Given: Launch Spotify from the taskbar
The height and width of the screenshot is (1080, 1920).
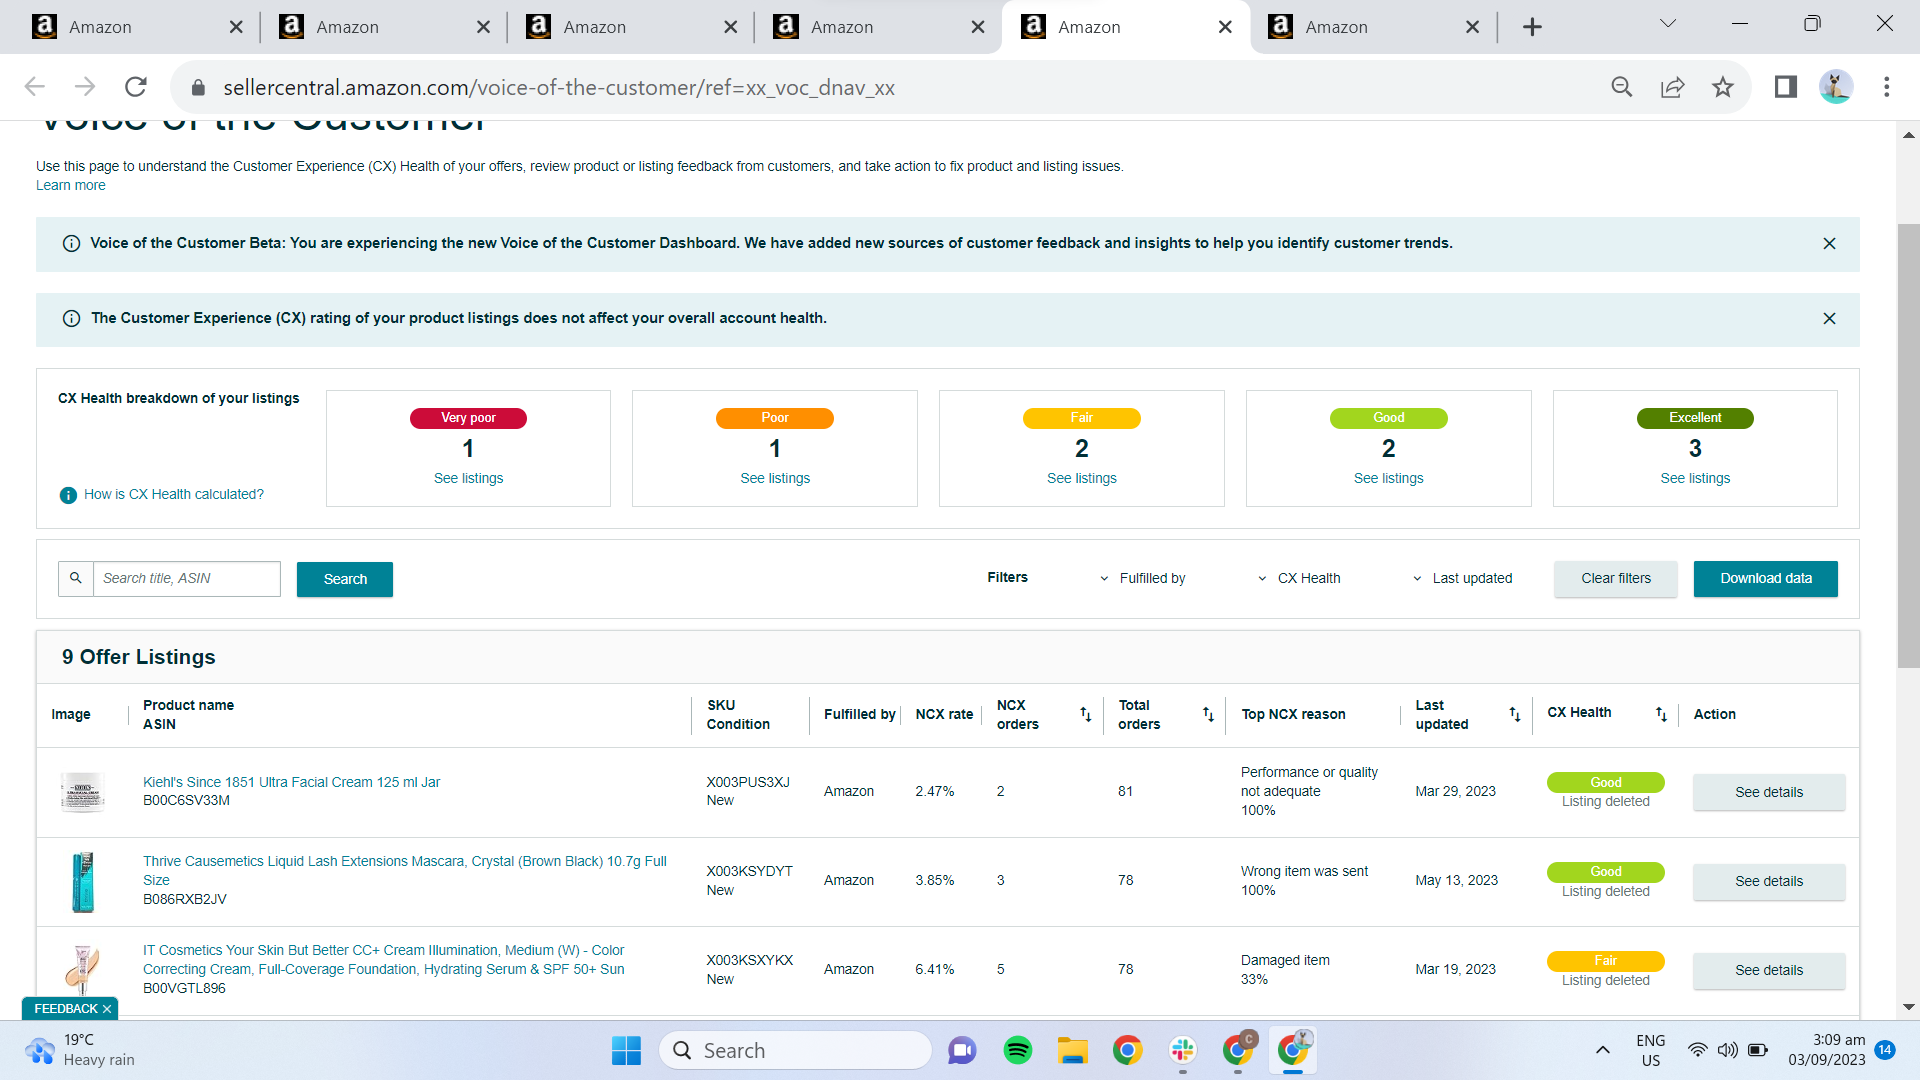Looking at the screenshot, I should point(1018,1051).
